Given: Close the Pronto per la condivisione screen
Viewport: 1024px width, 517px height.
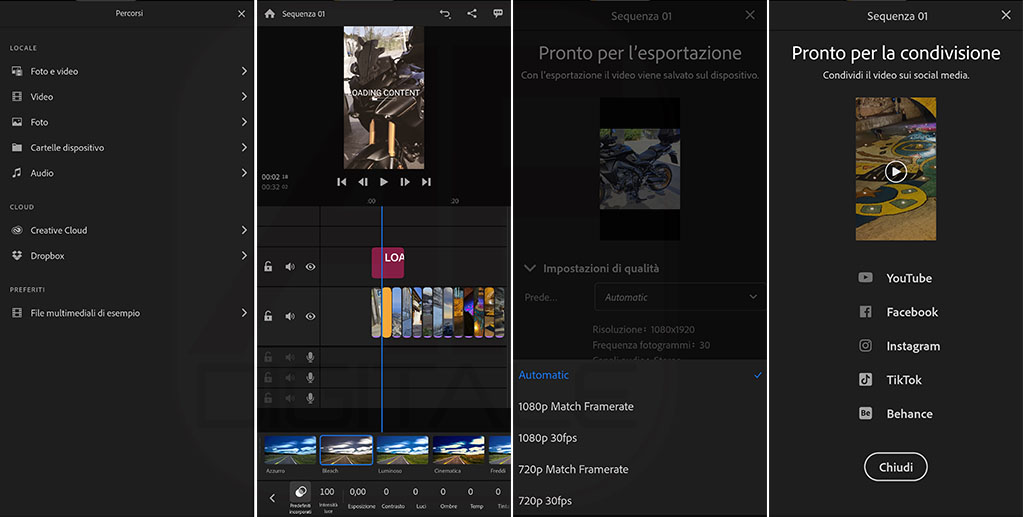Looking at the screenshot, I should [x=1006, y=14].
